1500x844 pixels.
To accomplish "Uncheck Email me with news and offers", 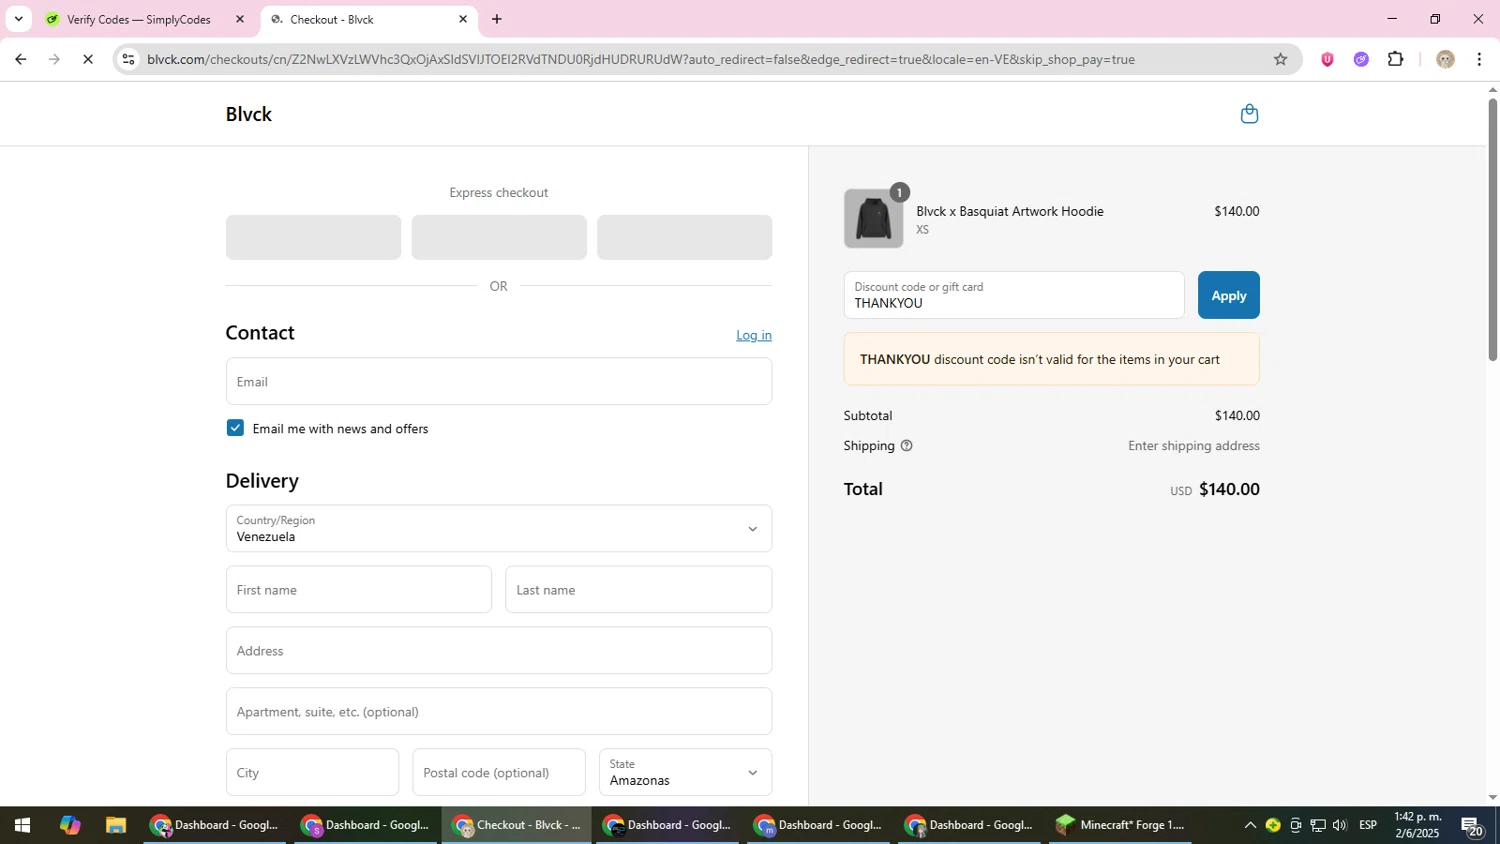I will point(235,428).
